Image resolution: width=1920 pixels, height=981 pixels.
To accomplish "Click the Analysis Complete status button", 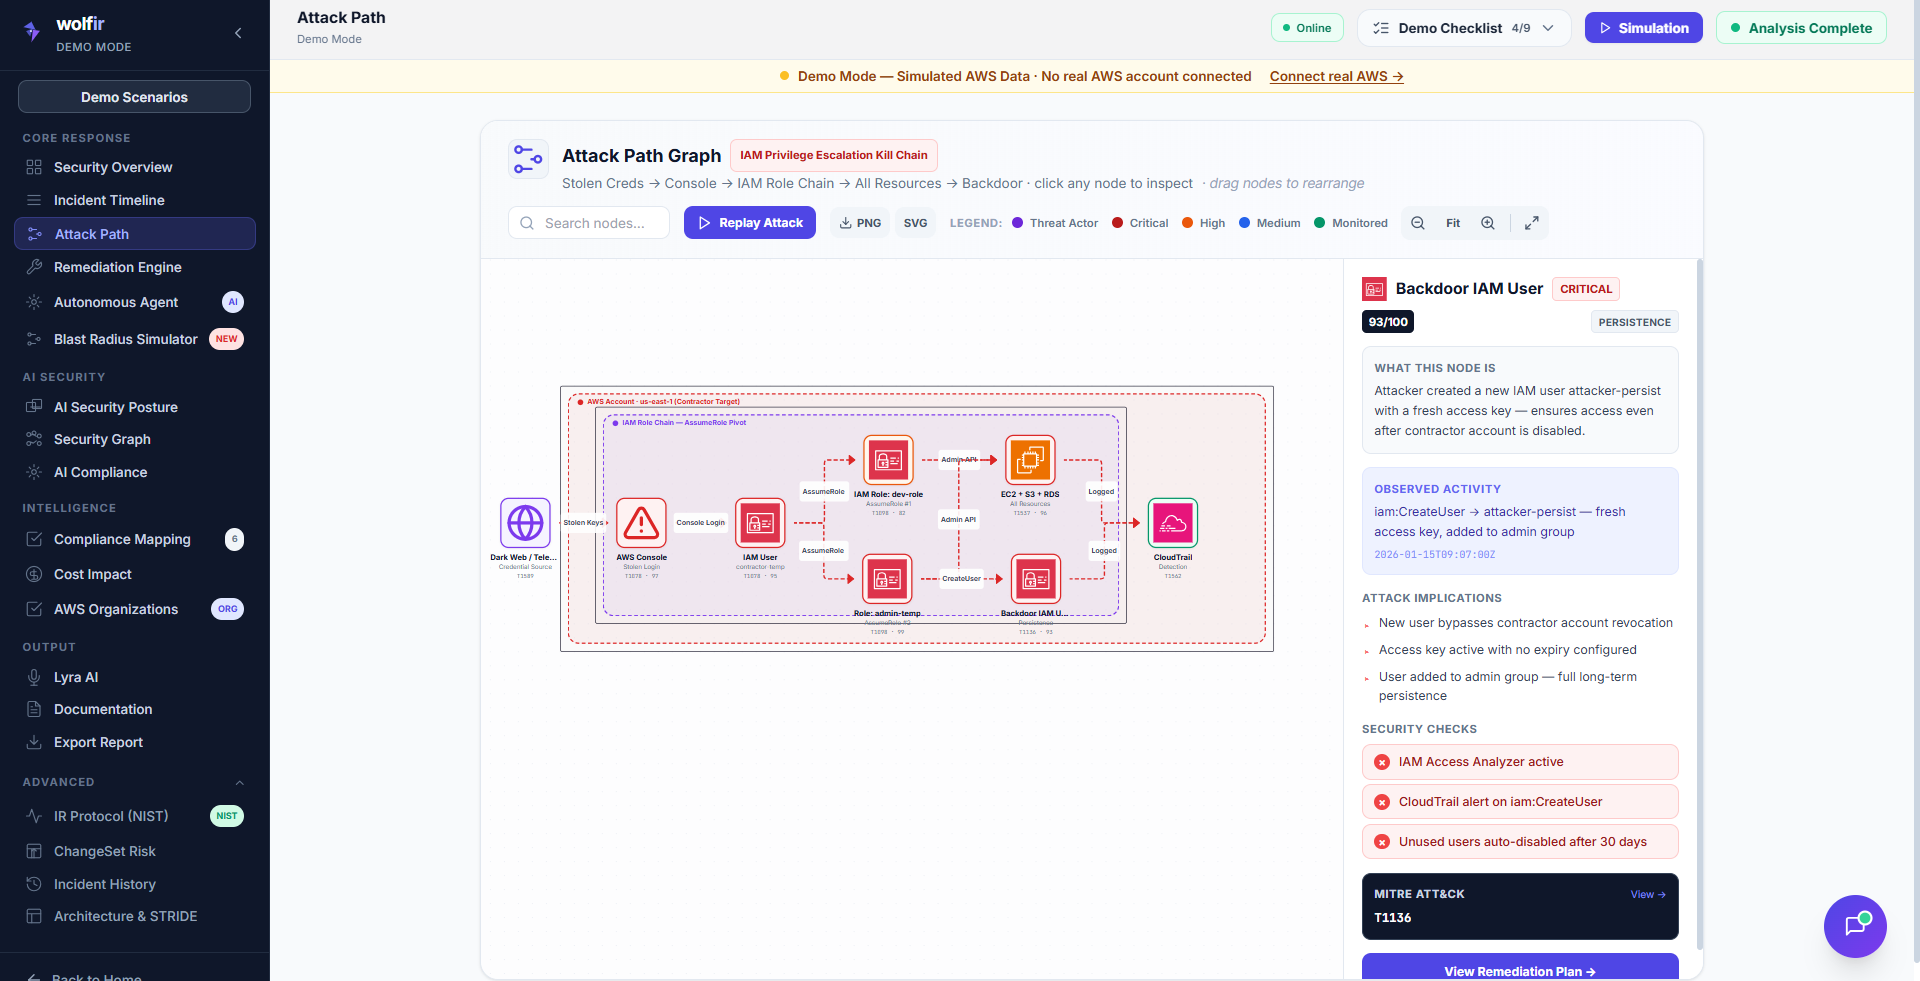I will click(1801, 28).
